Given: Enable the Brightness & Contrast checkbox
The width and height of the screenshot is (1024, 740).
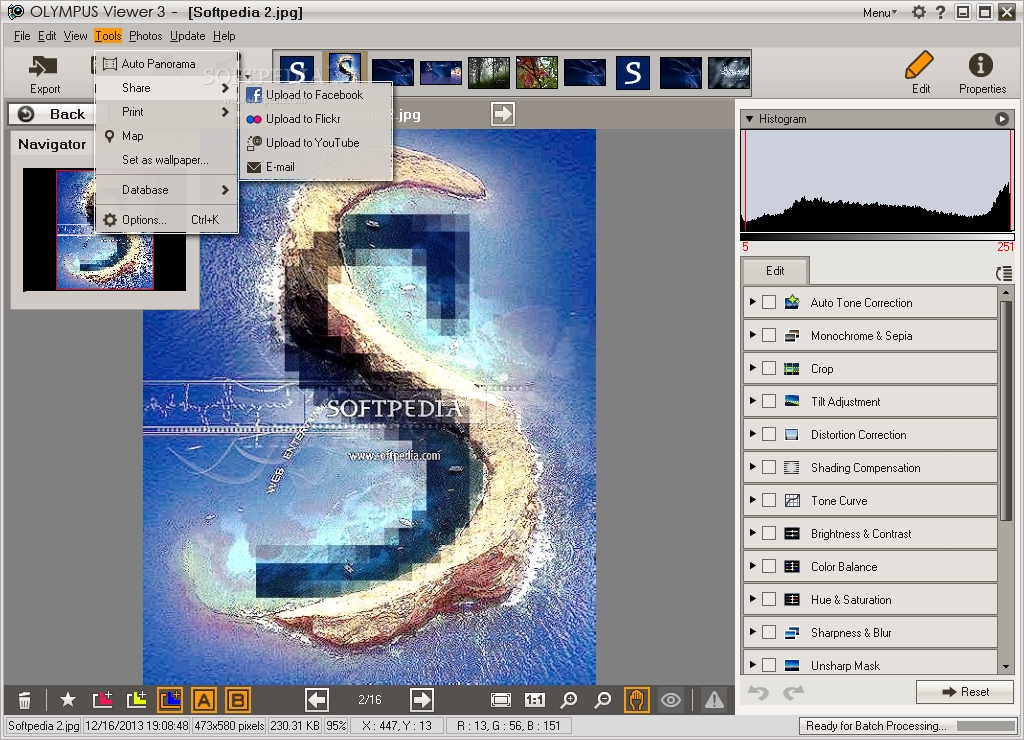Looking at the screenshot, I should coord(769,533).
